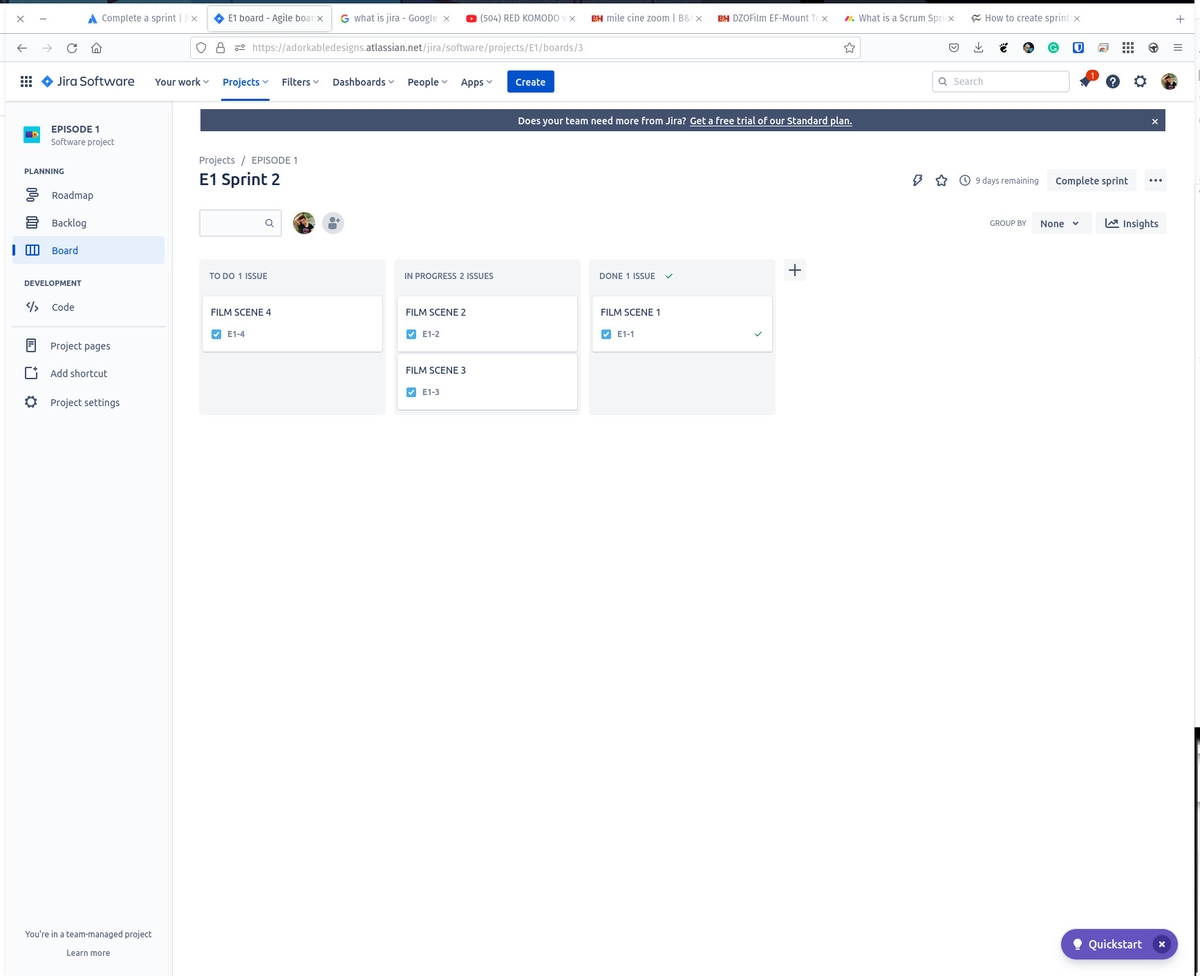This screenshot has height=976, width=1200.
Task: Open the GROUP BY None dropdown
Action: 1060,223
